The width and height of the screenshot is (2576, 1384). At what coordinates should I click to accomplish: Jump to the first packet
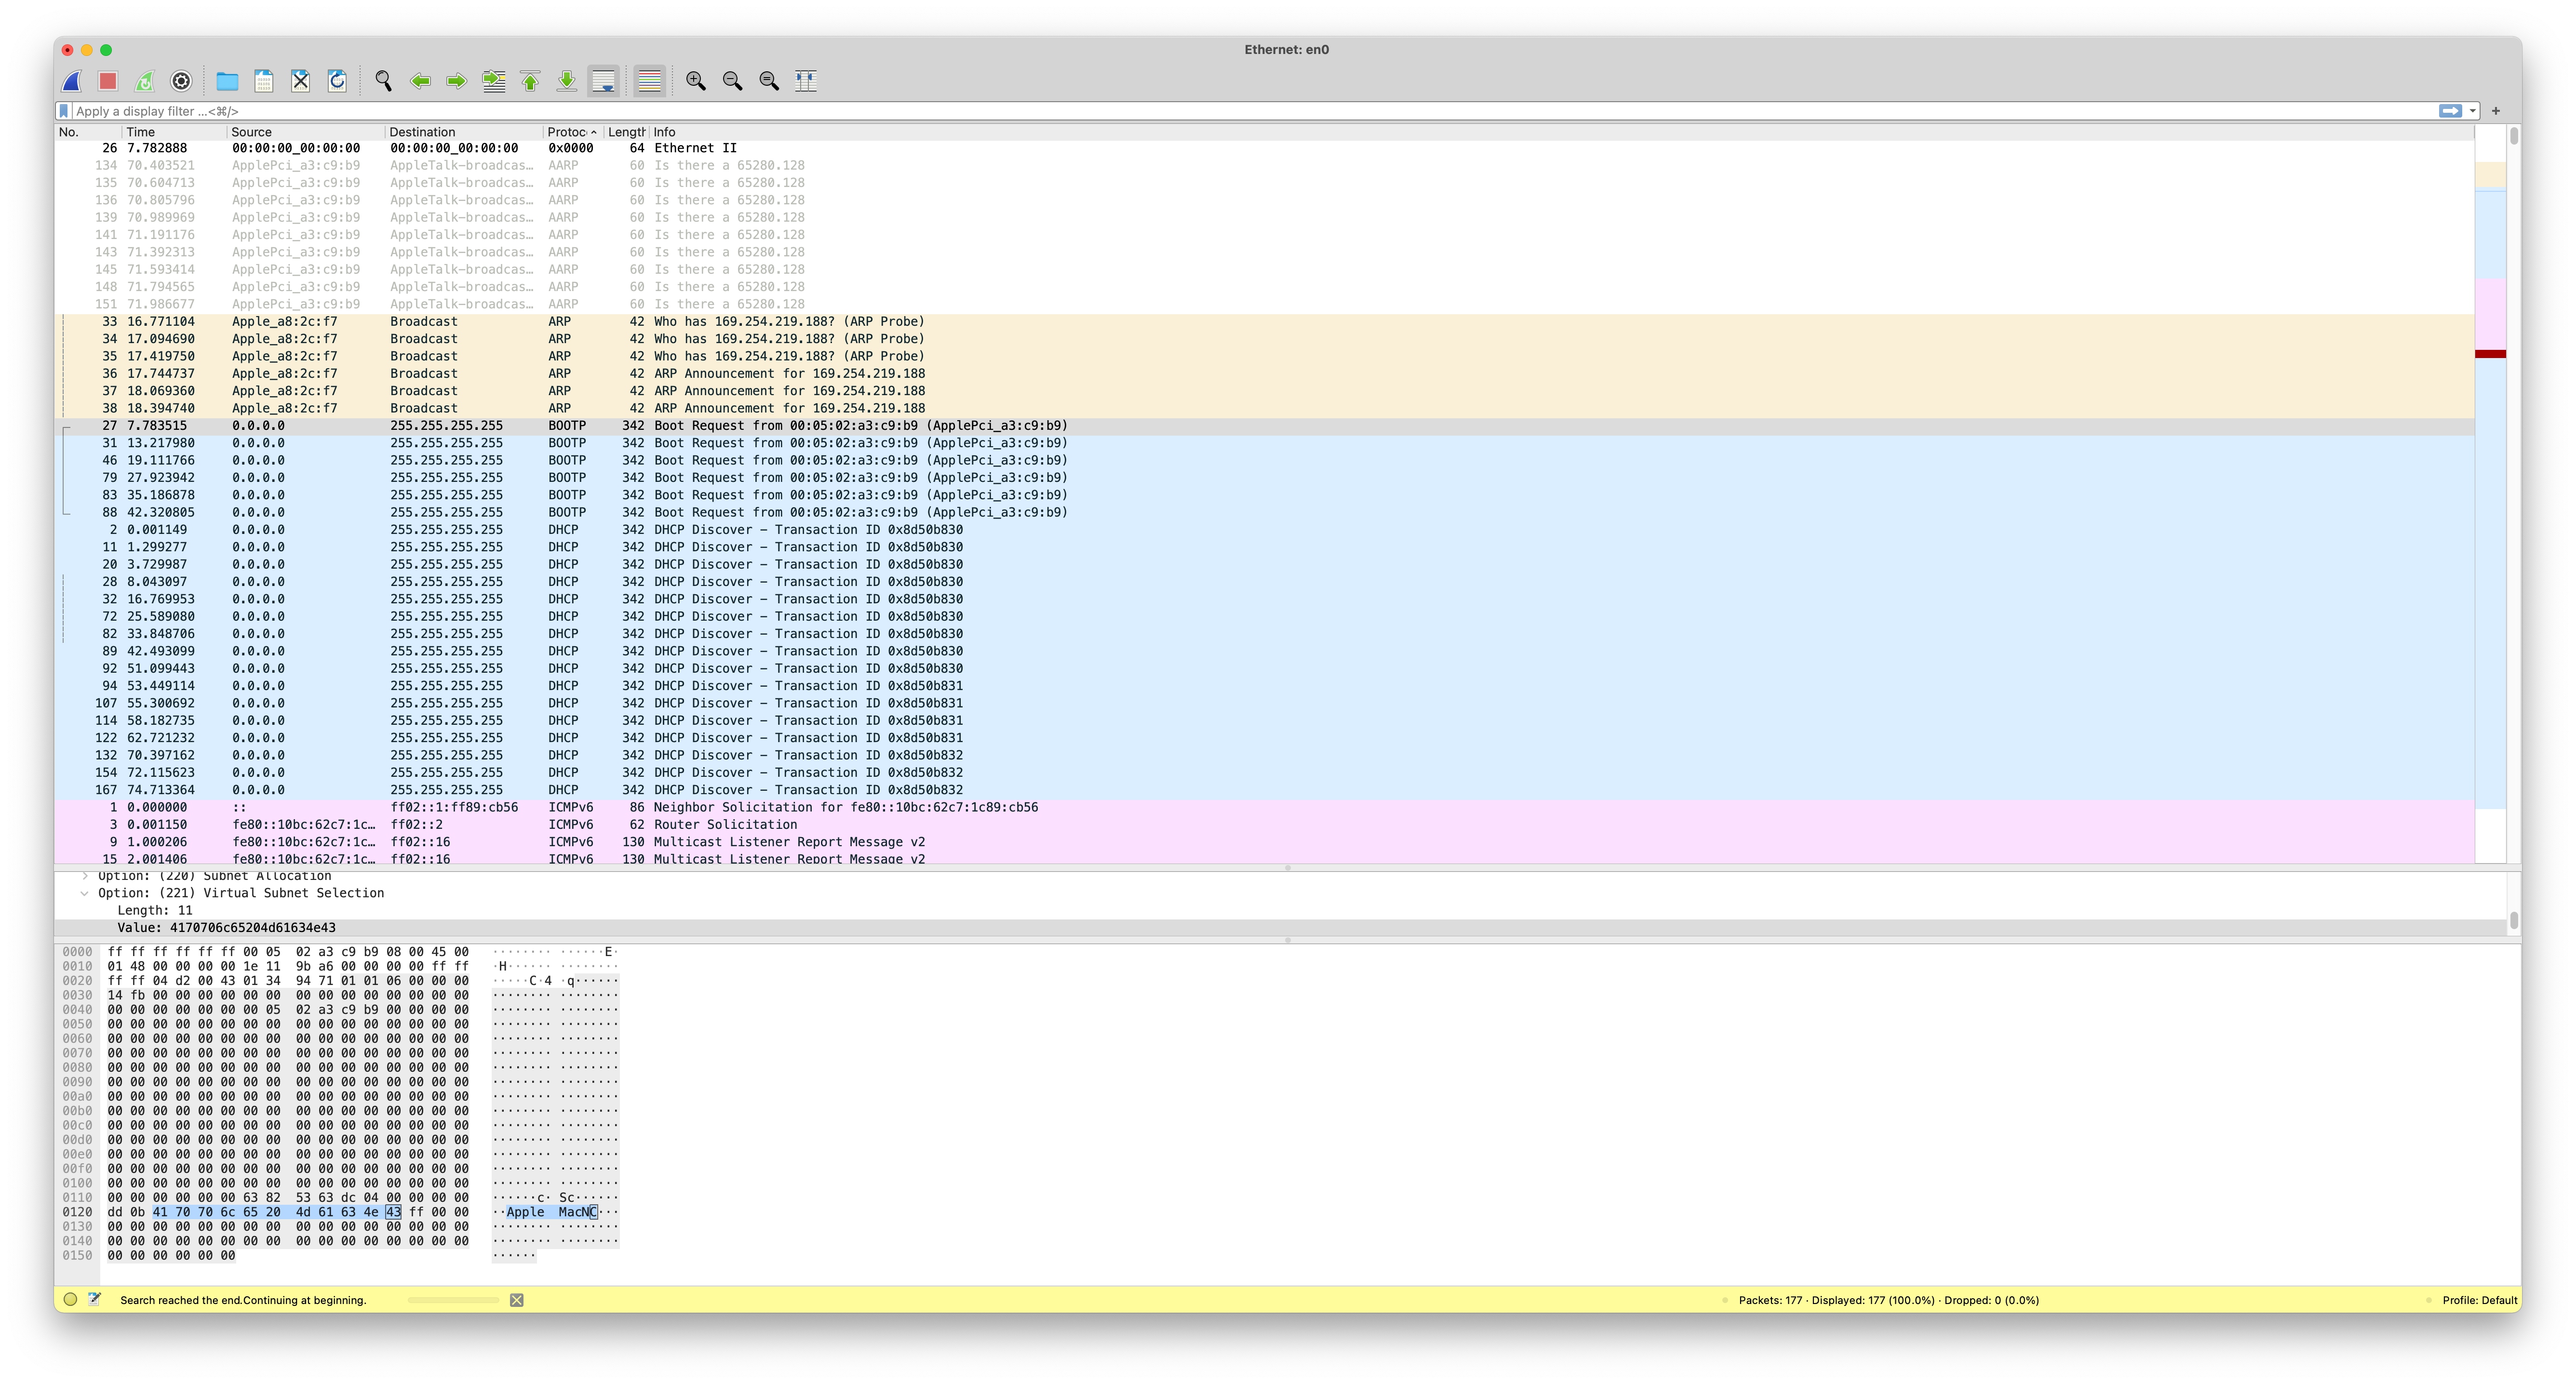pyautogui.click(x=530, y=81)
